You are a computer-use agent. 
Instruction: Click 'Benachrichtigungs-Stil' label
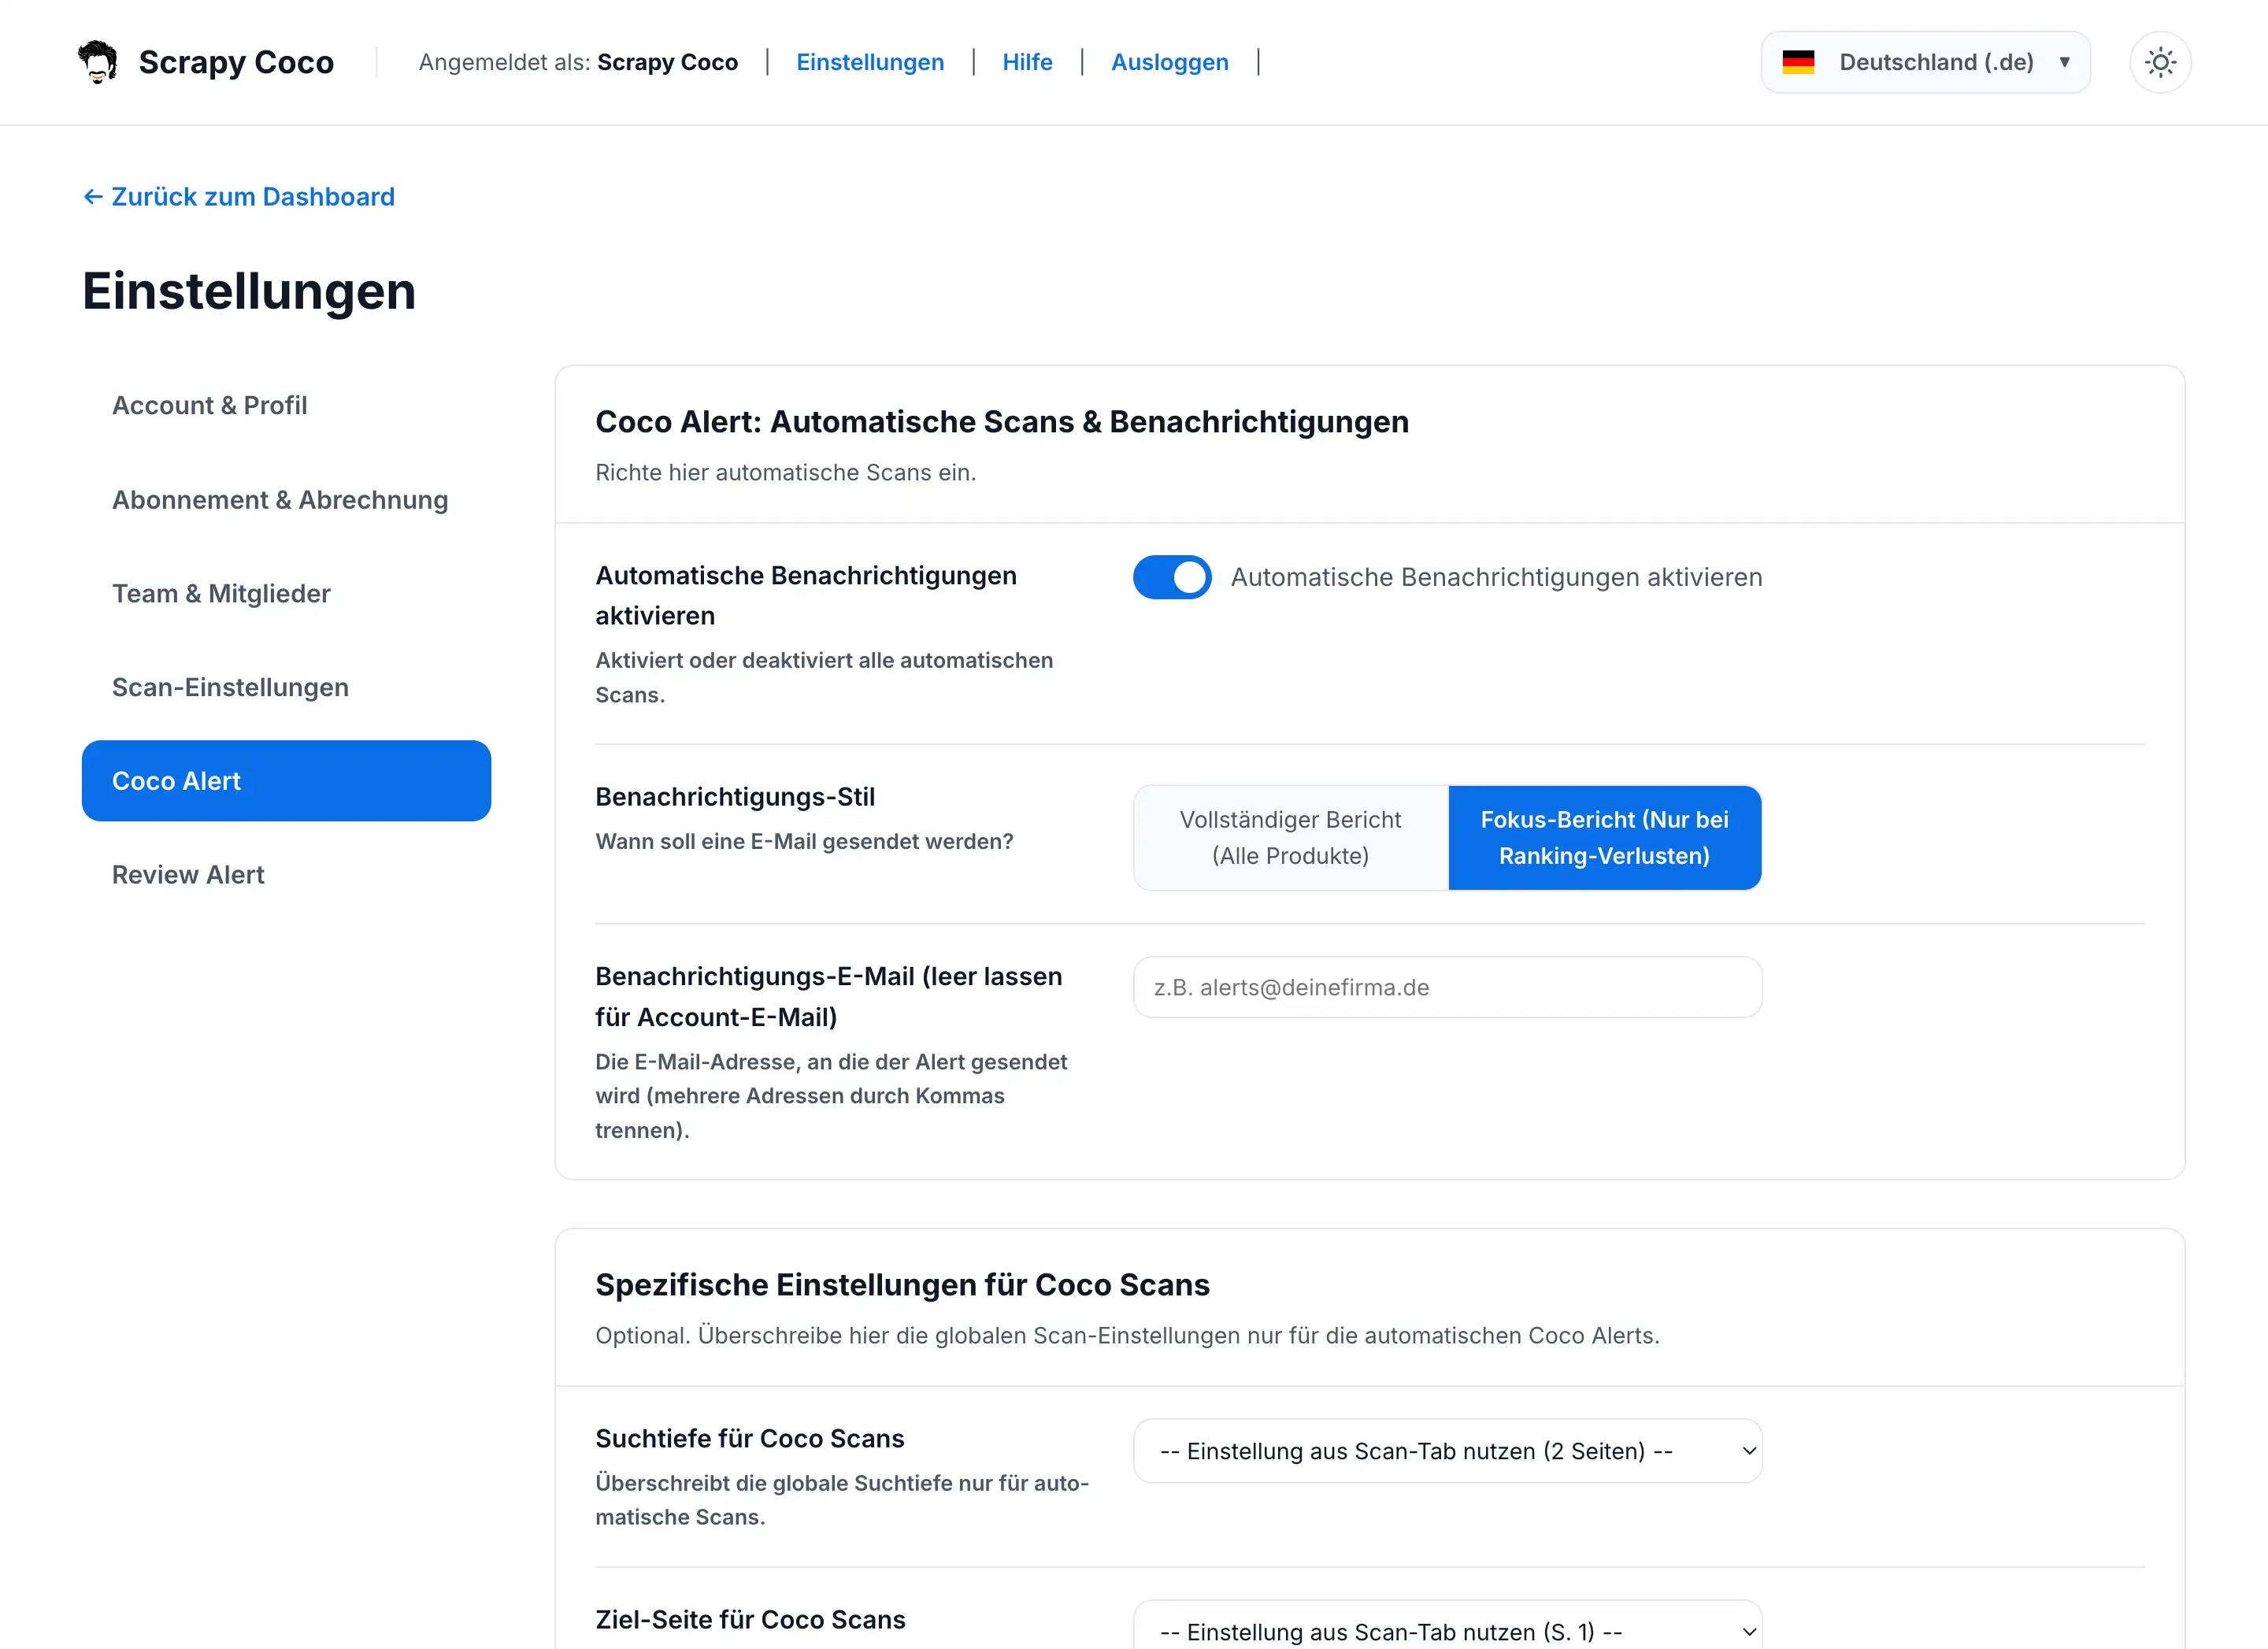[x=735, y=797]
